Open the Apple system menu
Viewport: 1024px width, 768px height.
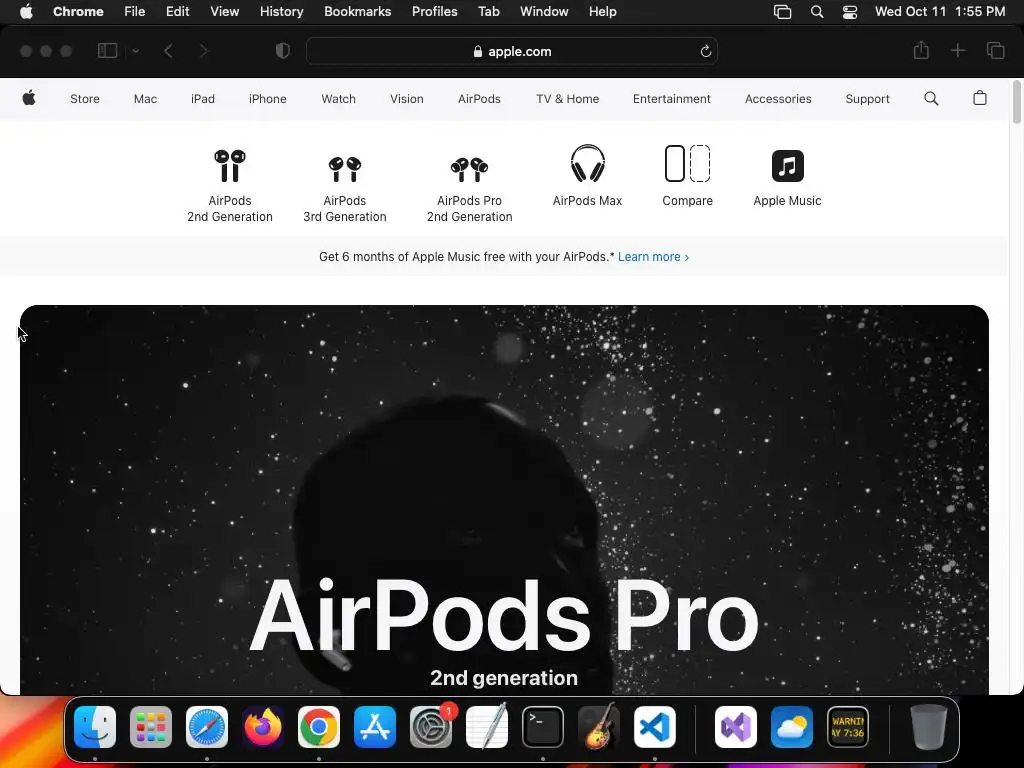point(26,11)
